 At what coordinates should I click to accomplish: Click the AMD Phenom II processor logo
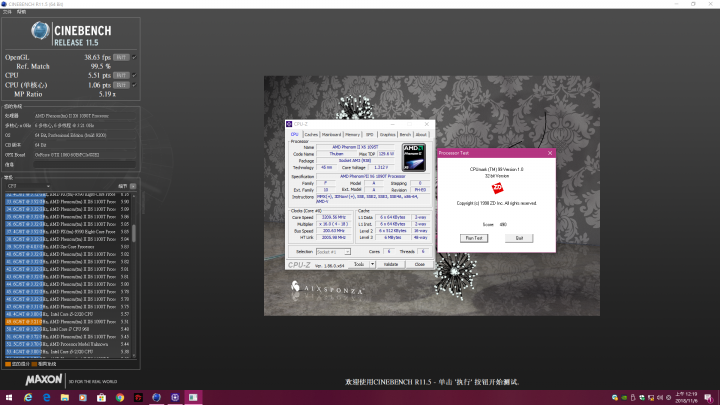[414, 158]
